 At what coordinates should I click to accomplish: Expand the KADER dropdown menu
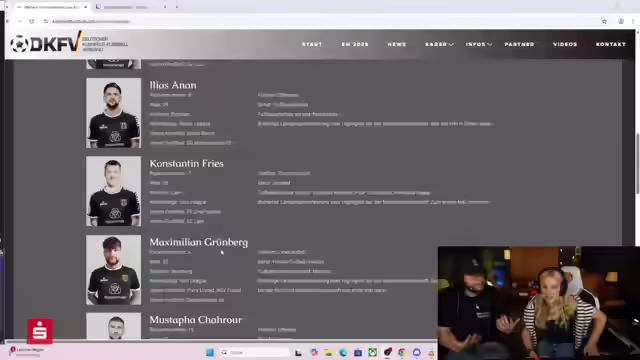[x=439, y=44]
